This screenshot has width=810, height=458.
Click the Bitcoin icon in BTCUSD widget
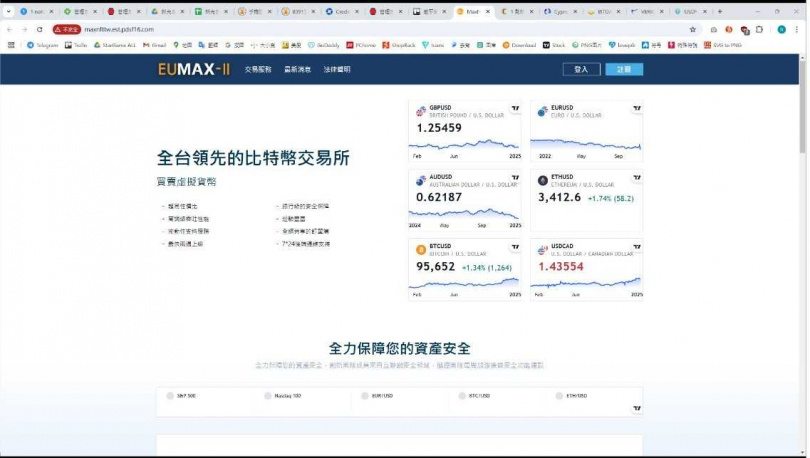[421, 250]
